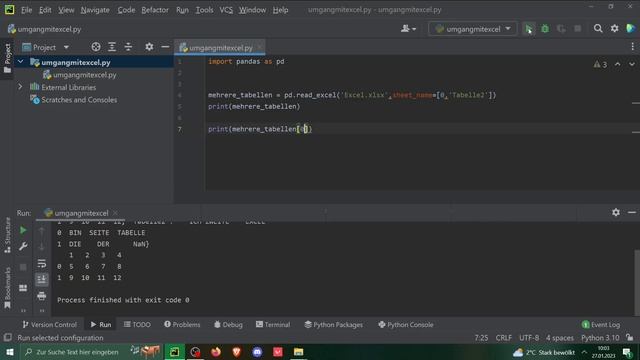Open the Event Log

(x=601, y=324)
